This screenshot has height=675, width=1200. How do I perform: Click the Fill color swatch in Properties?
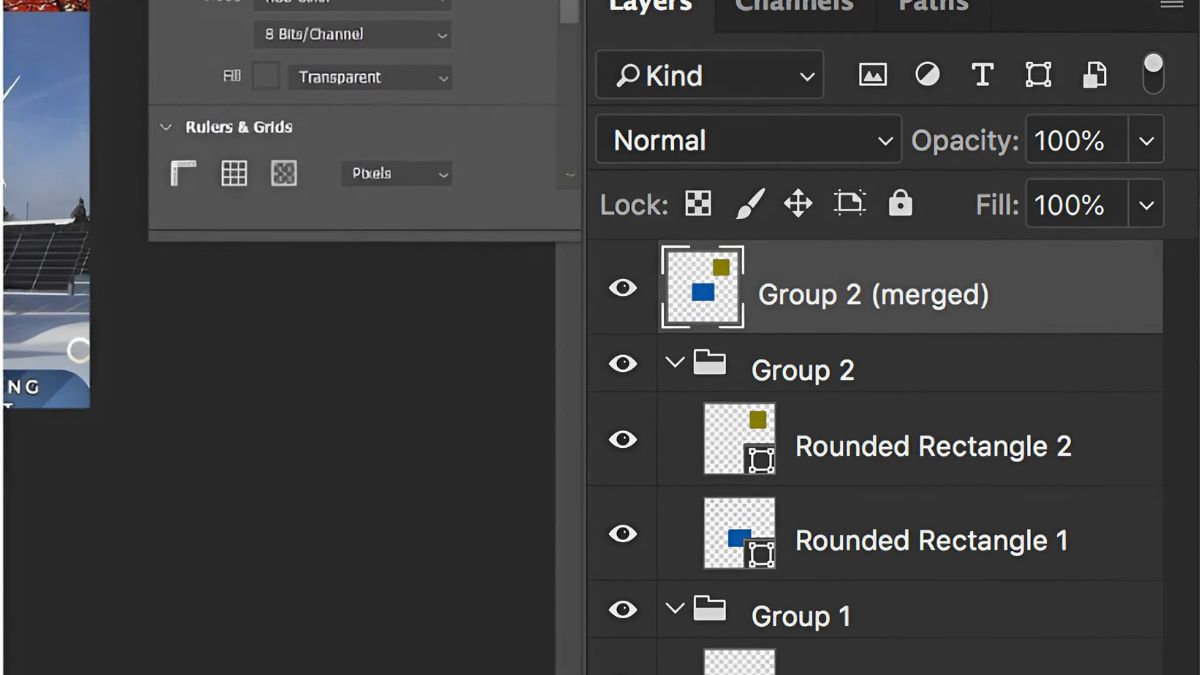click(266, 76)
